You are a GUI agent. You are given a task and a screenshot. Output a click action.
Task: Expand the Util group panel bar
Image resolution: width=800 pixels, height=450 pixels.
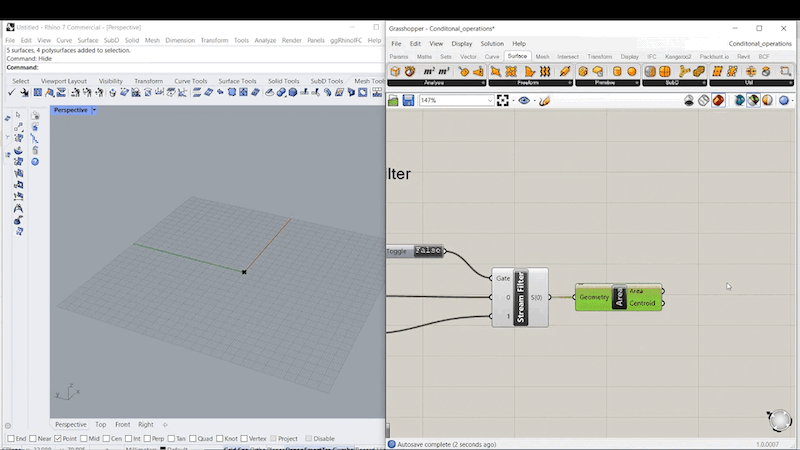752,83
